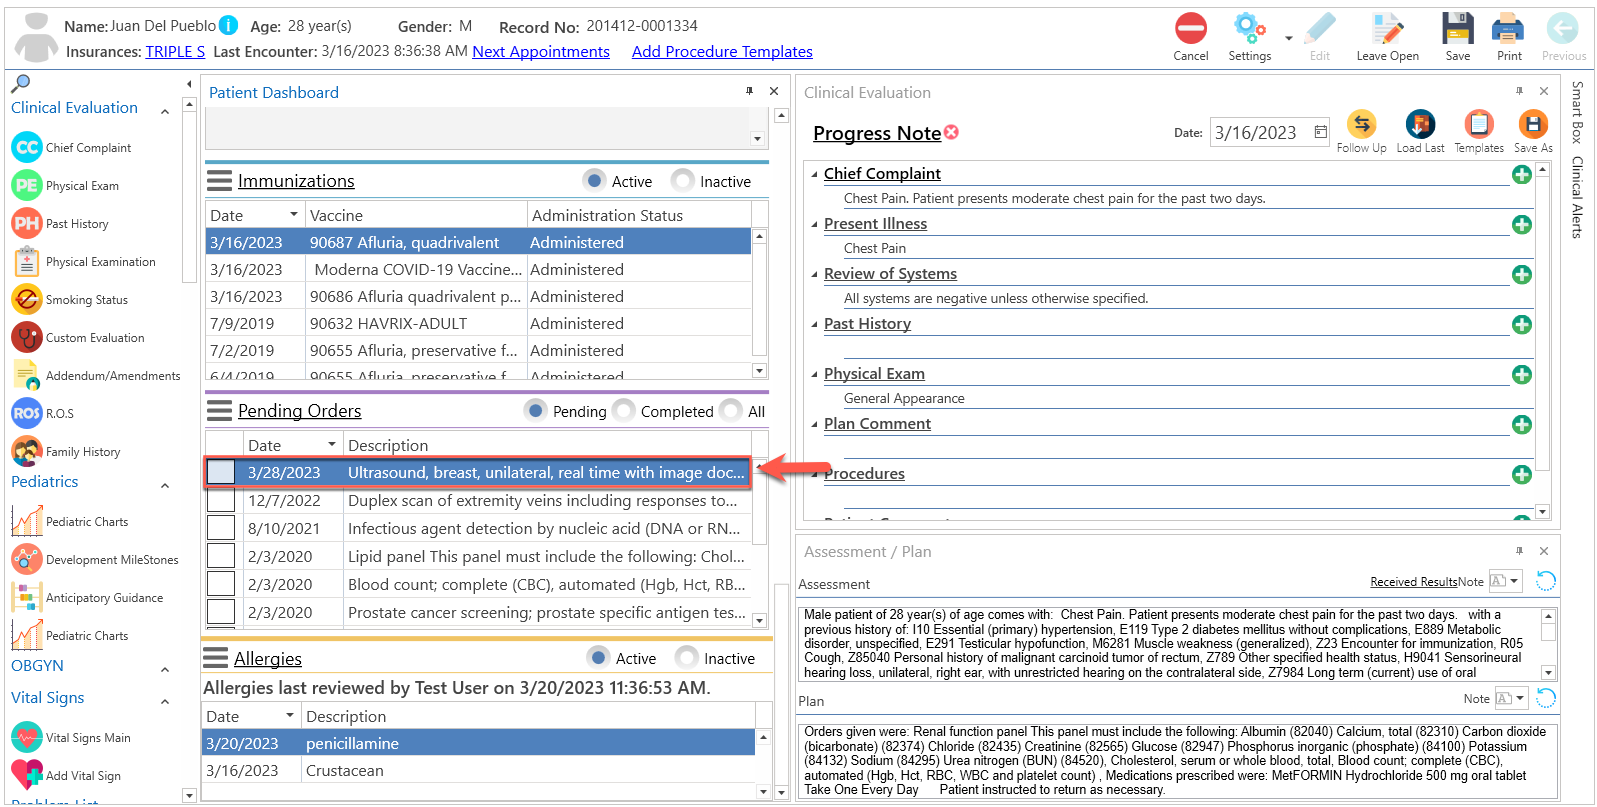Viewport: 1597px width, 807px height.
Task: Open Pending Orders panel menu icon
Action: pyautogui.click(x=219, y=411)
